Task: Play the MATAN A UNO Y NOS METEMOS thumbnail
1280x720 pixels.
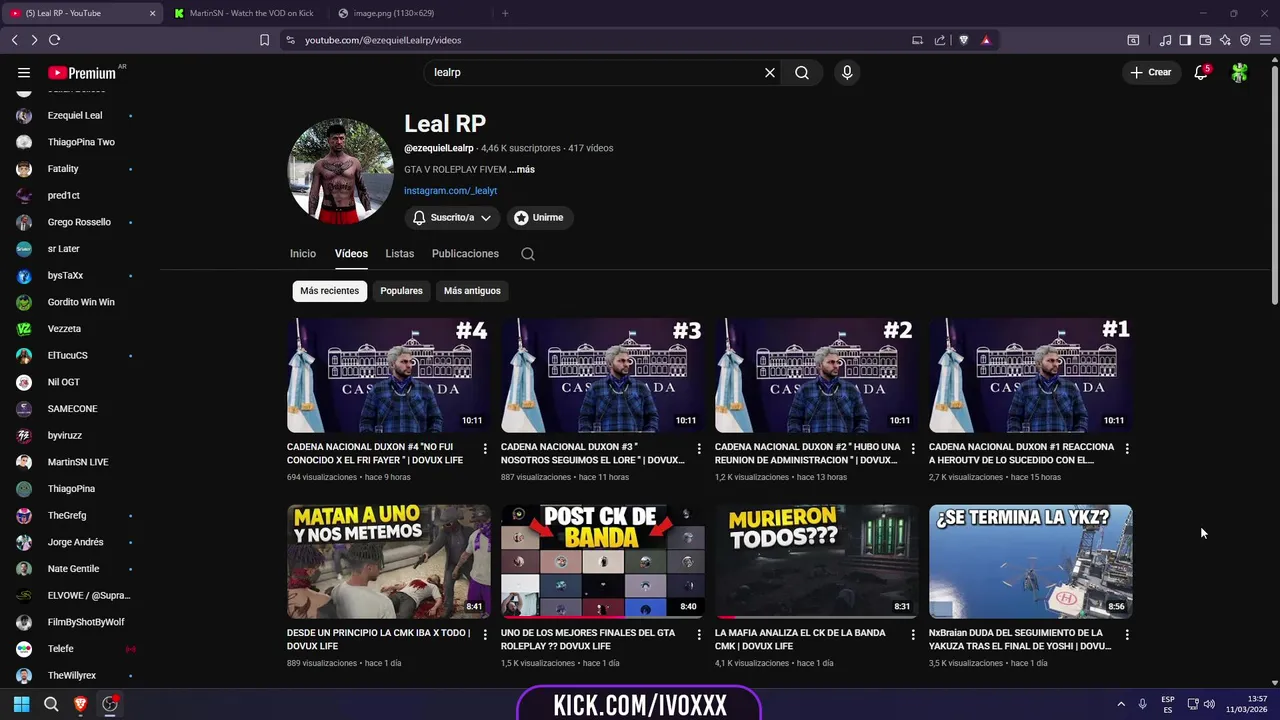Action: click(x=388, y=561)
